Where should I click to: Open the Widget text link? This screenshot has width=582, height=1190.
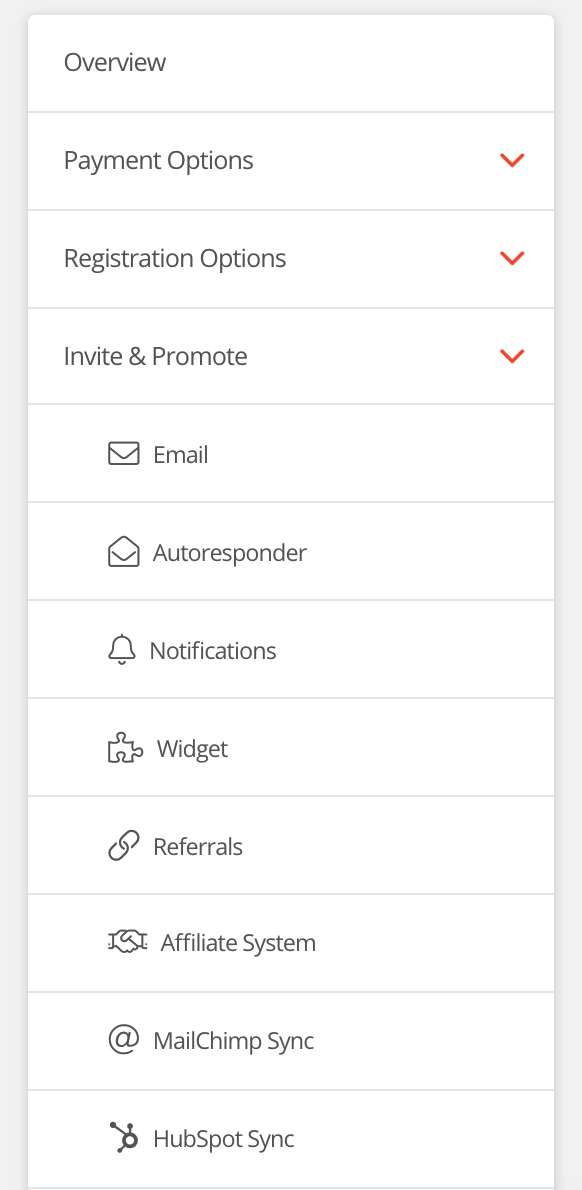click(192, 749)
